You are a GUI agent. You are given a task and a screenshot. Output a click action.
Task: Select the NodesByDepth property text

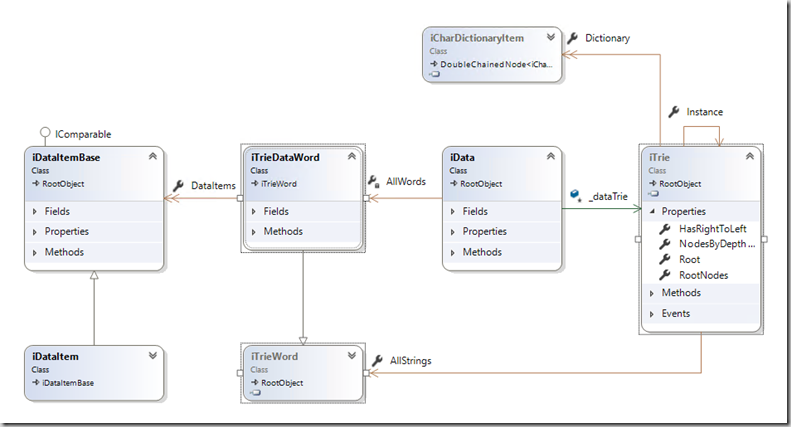[x=717, y=244]
